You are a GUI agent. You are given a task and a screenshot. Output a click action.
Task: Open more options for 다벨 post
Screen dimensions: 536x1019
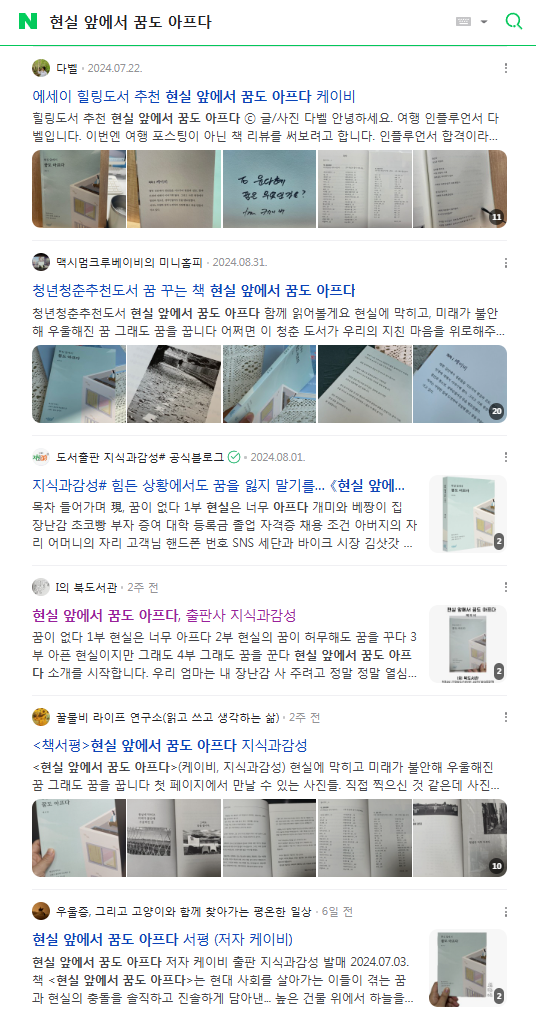[x=505, y=68]
